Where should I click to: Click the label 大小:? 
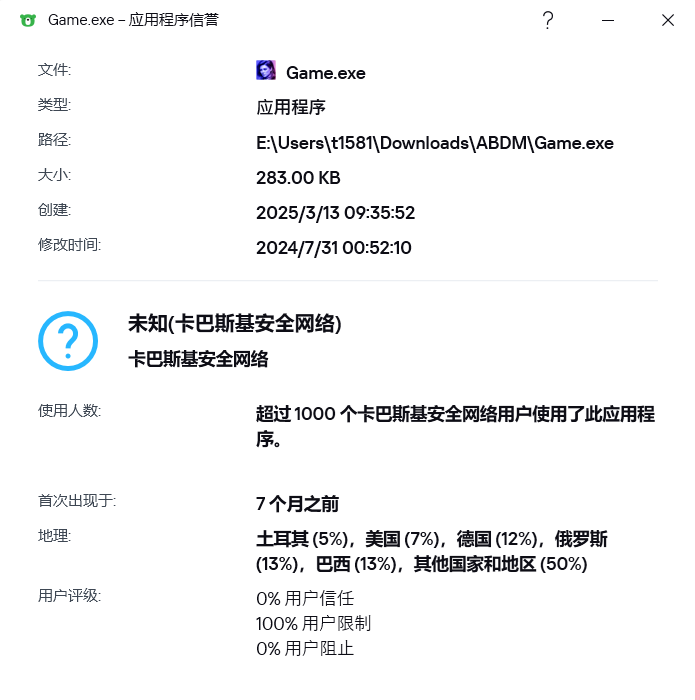click(x=54, y=175)
